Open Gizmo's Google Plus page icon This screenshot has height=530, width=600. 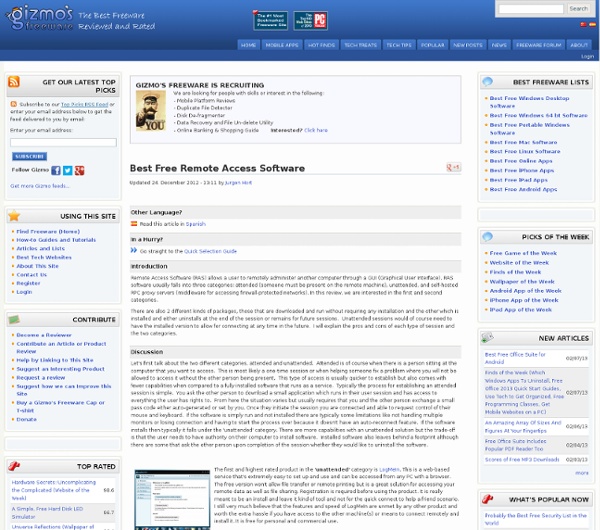(x=80, y=170)
